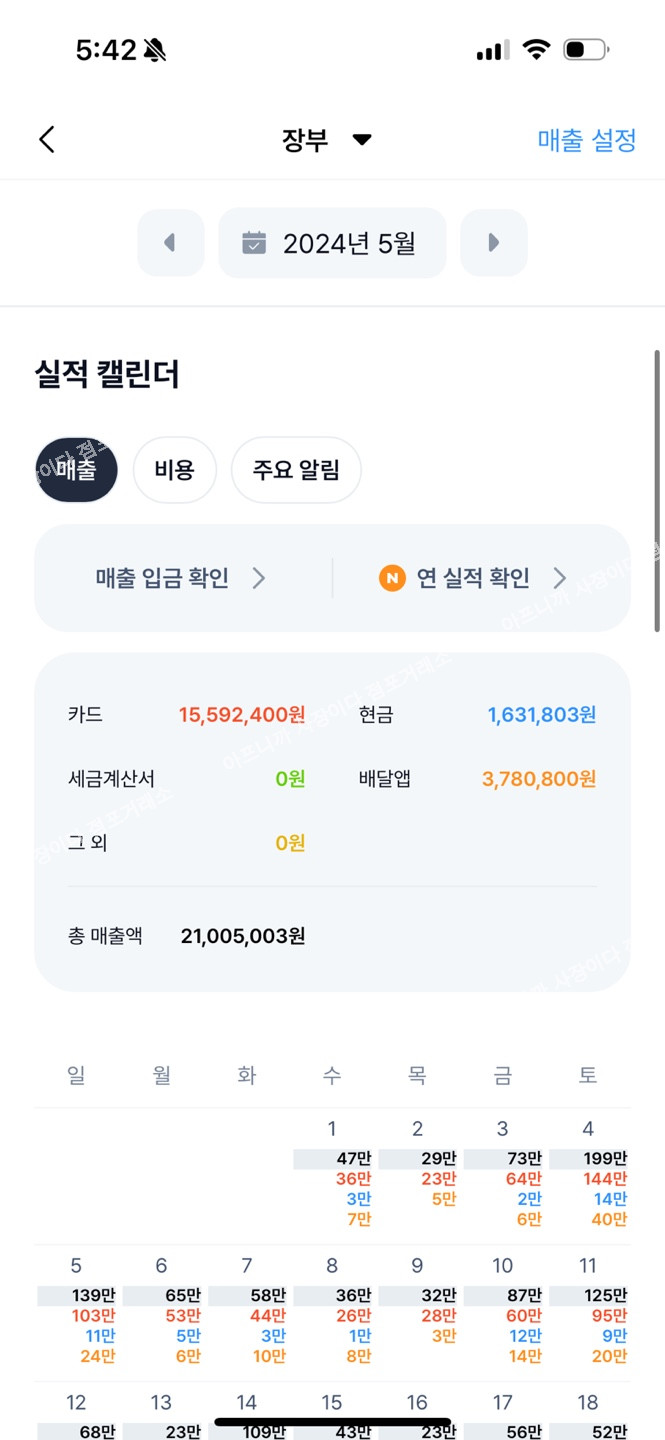Tap the back arrow icon
The height and width of the screenshot is (1440, 665).
point(47,140)
